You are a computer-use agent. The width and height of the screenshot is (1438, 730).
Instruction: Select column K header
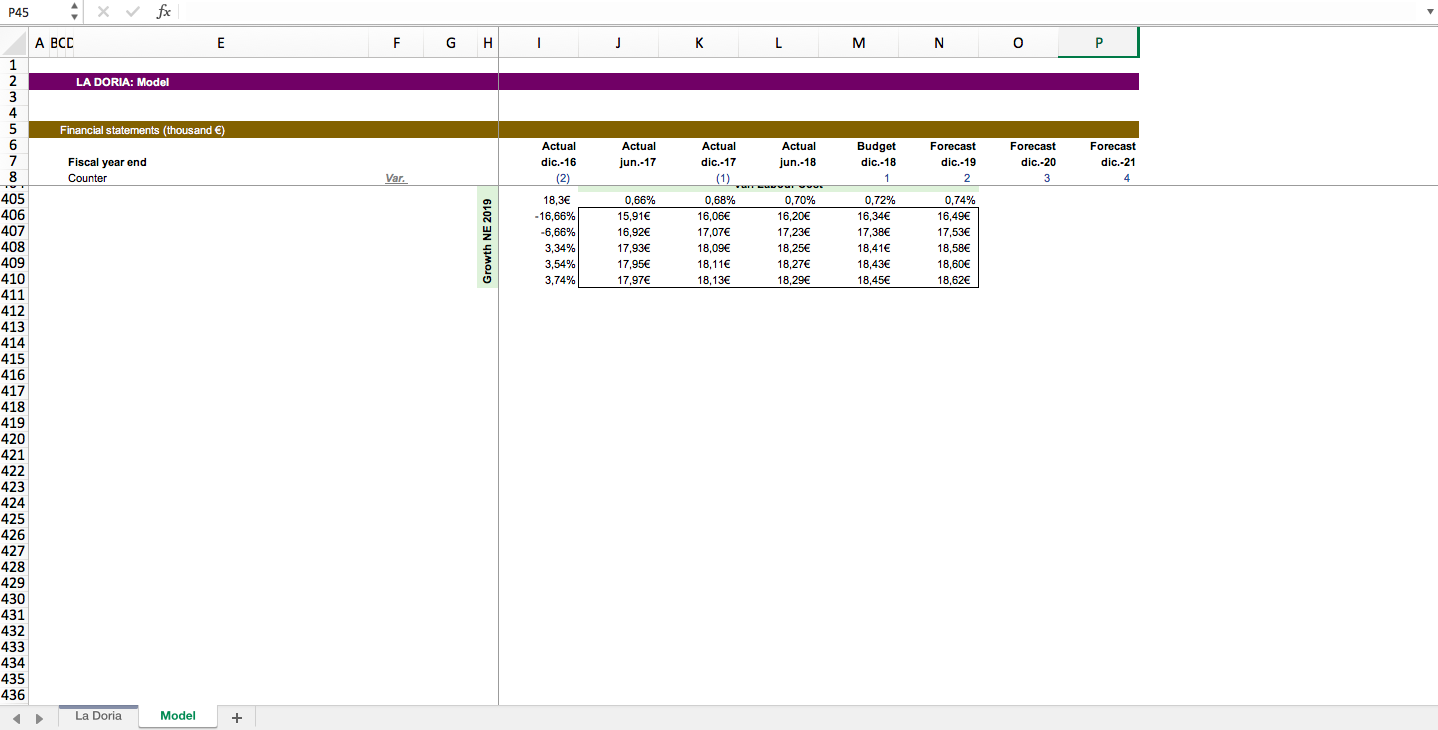(x=698, y=43)
